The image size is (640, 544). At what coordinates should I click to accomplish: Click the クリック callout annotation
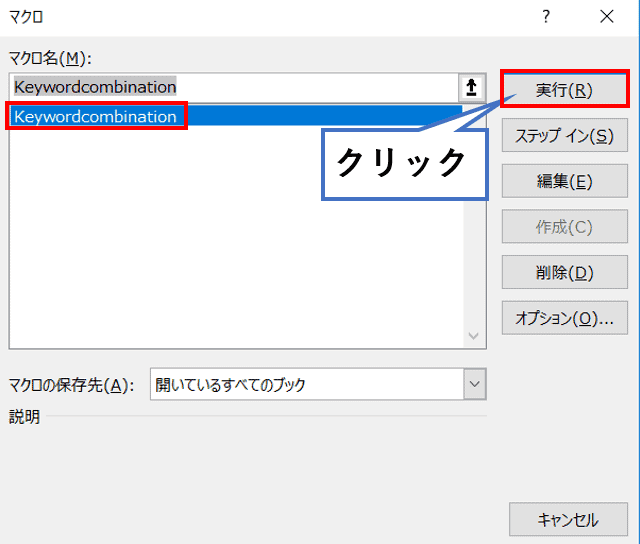pos(402,163)
